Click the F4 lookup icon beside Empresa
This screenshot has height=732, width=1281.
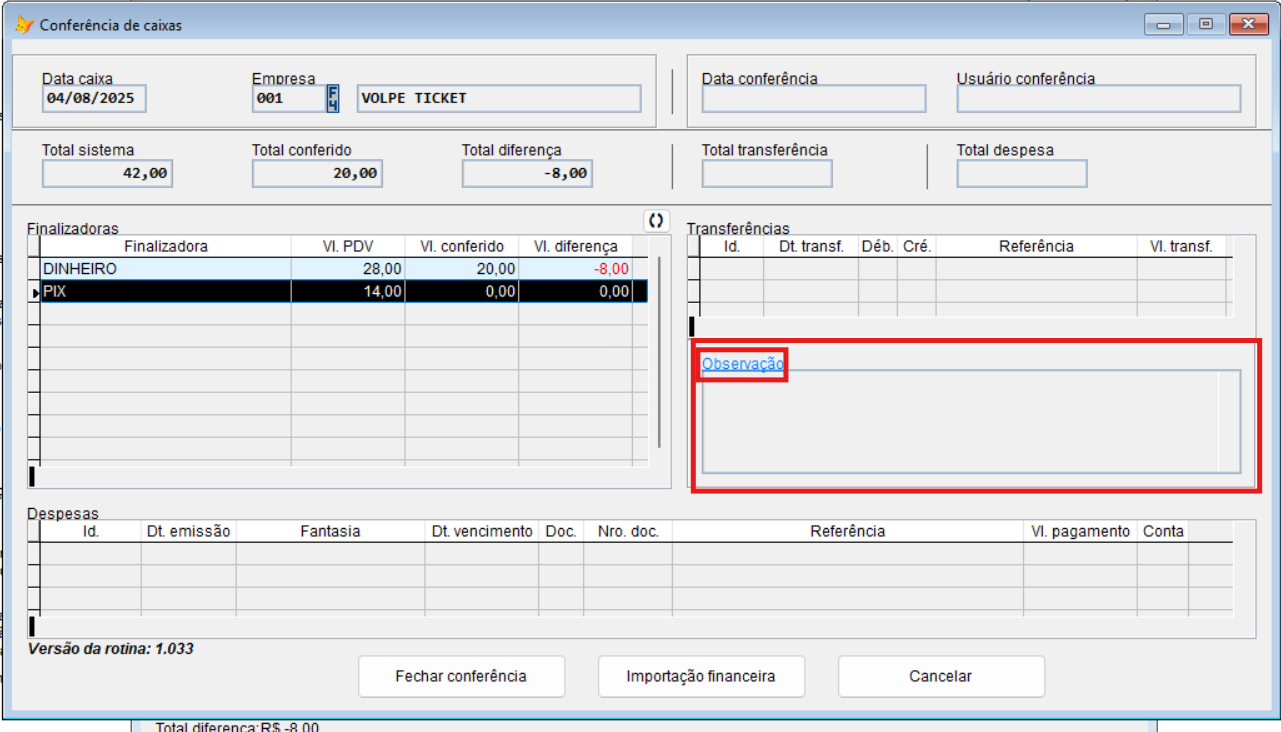click(x=334, y=98)
